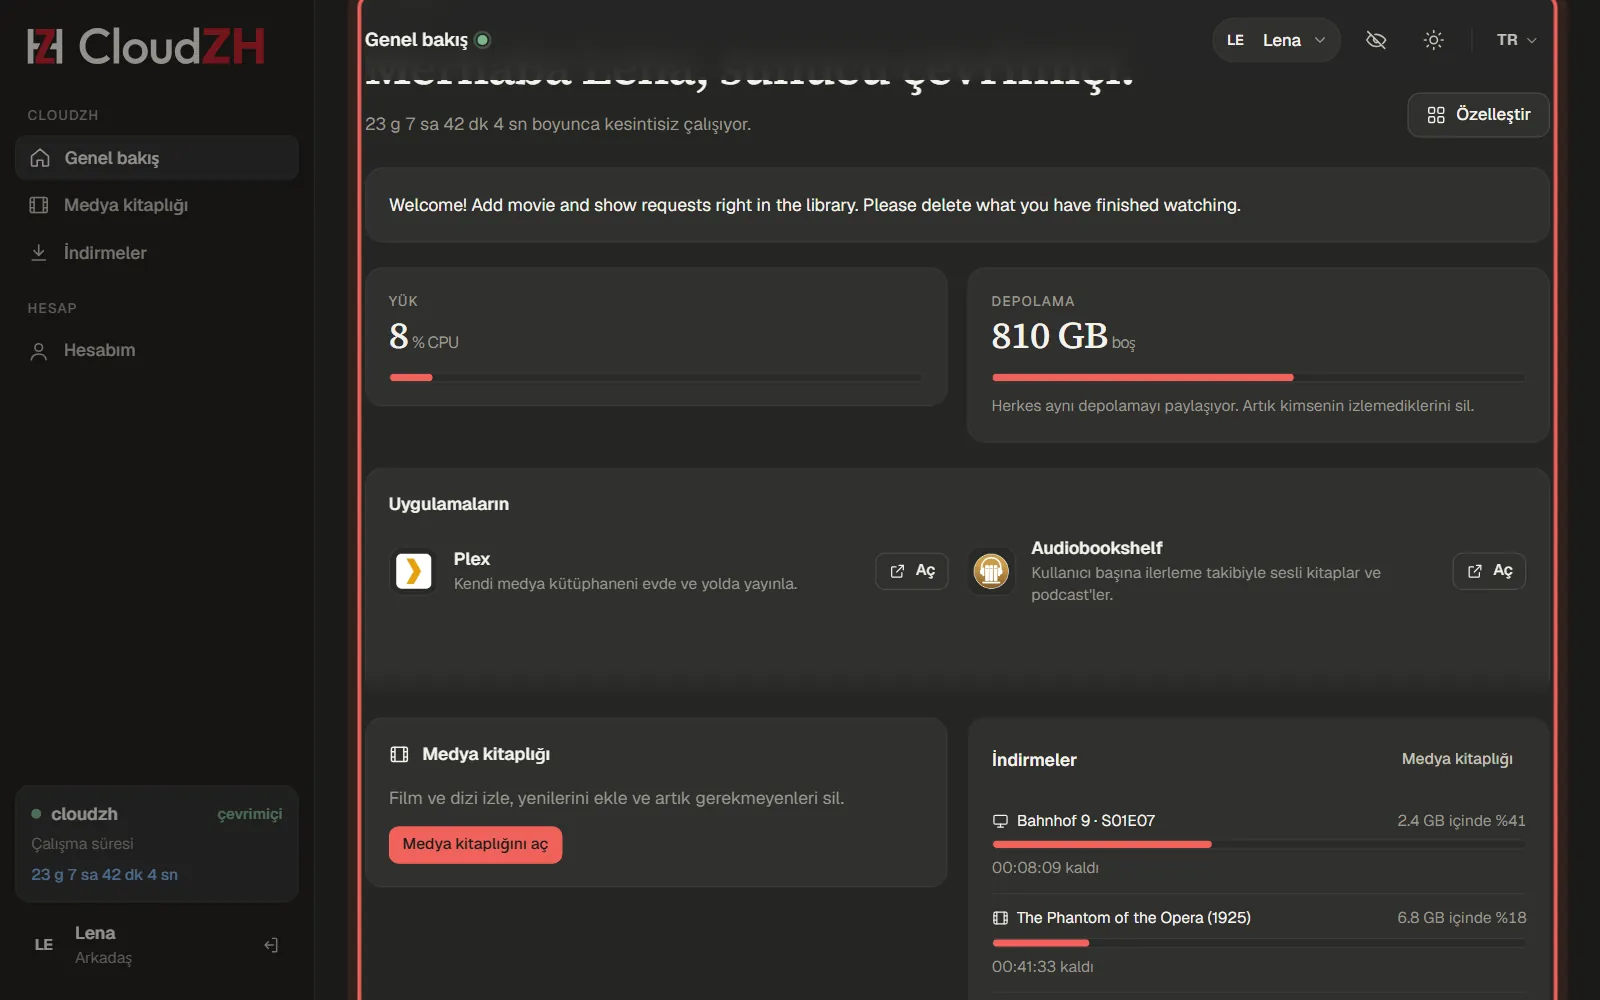This screenshot has height=1000, width=1600.
Task: Click the CloudZH logo
Action: tap(146, 46)
